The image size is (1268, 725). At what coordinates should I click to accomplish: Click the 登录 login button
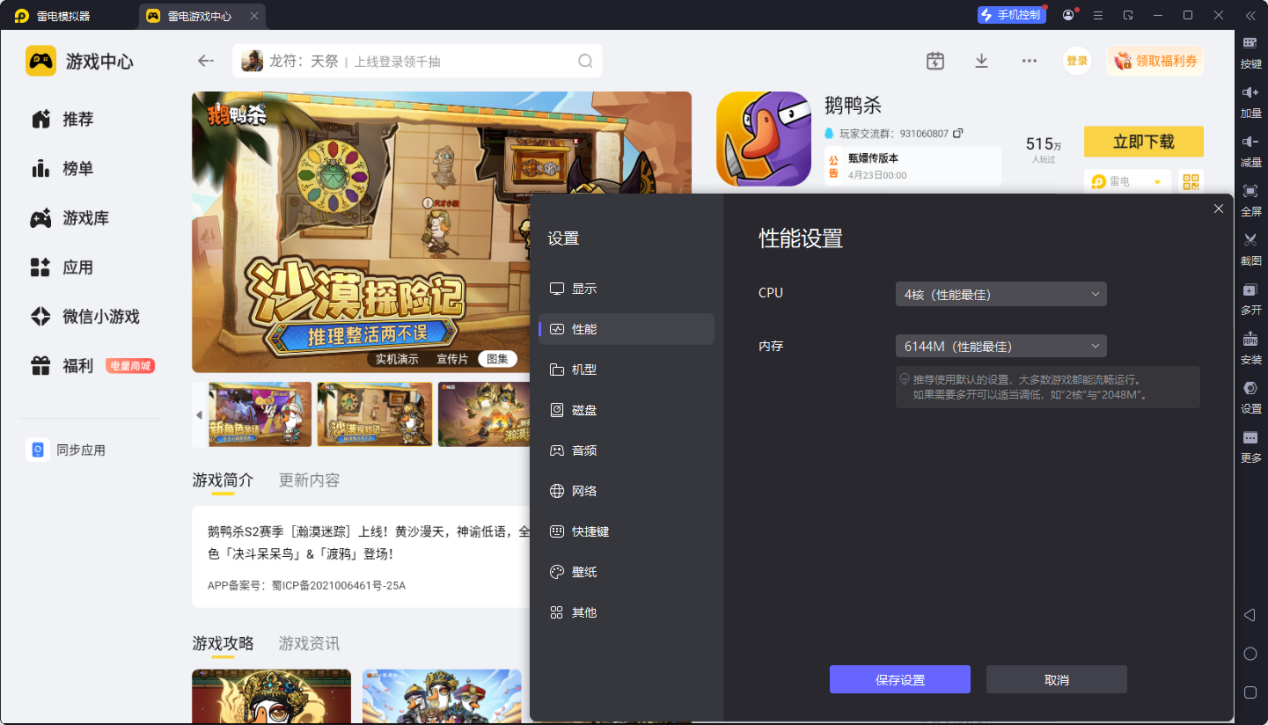pos(1077,61)
